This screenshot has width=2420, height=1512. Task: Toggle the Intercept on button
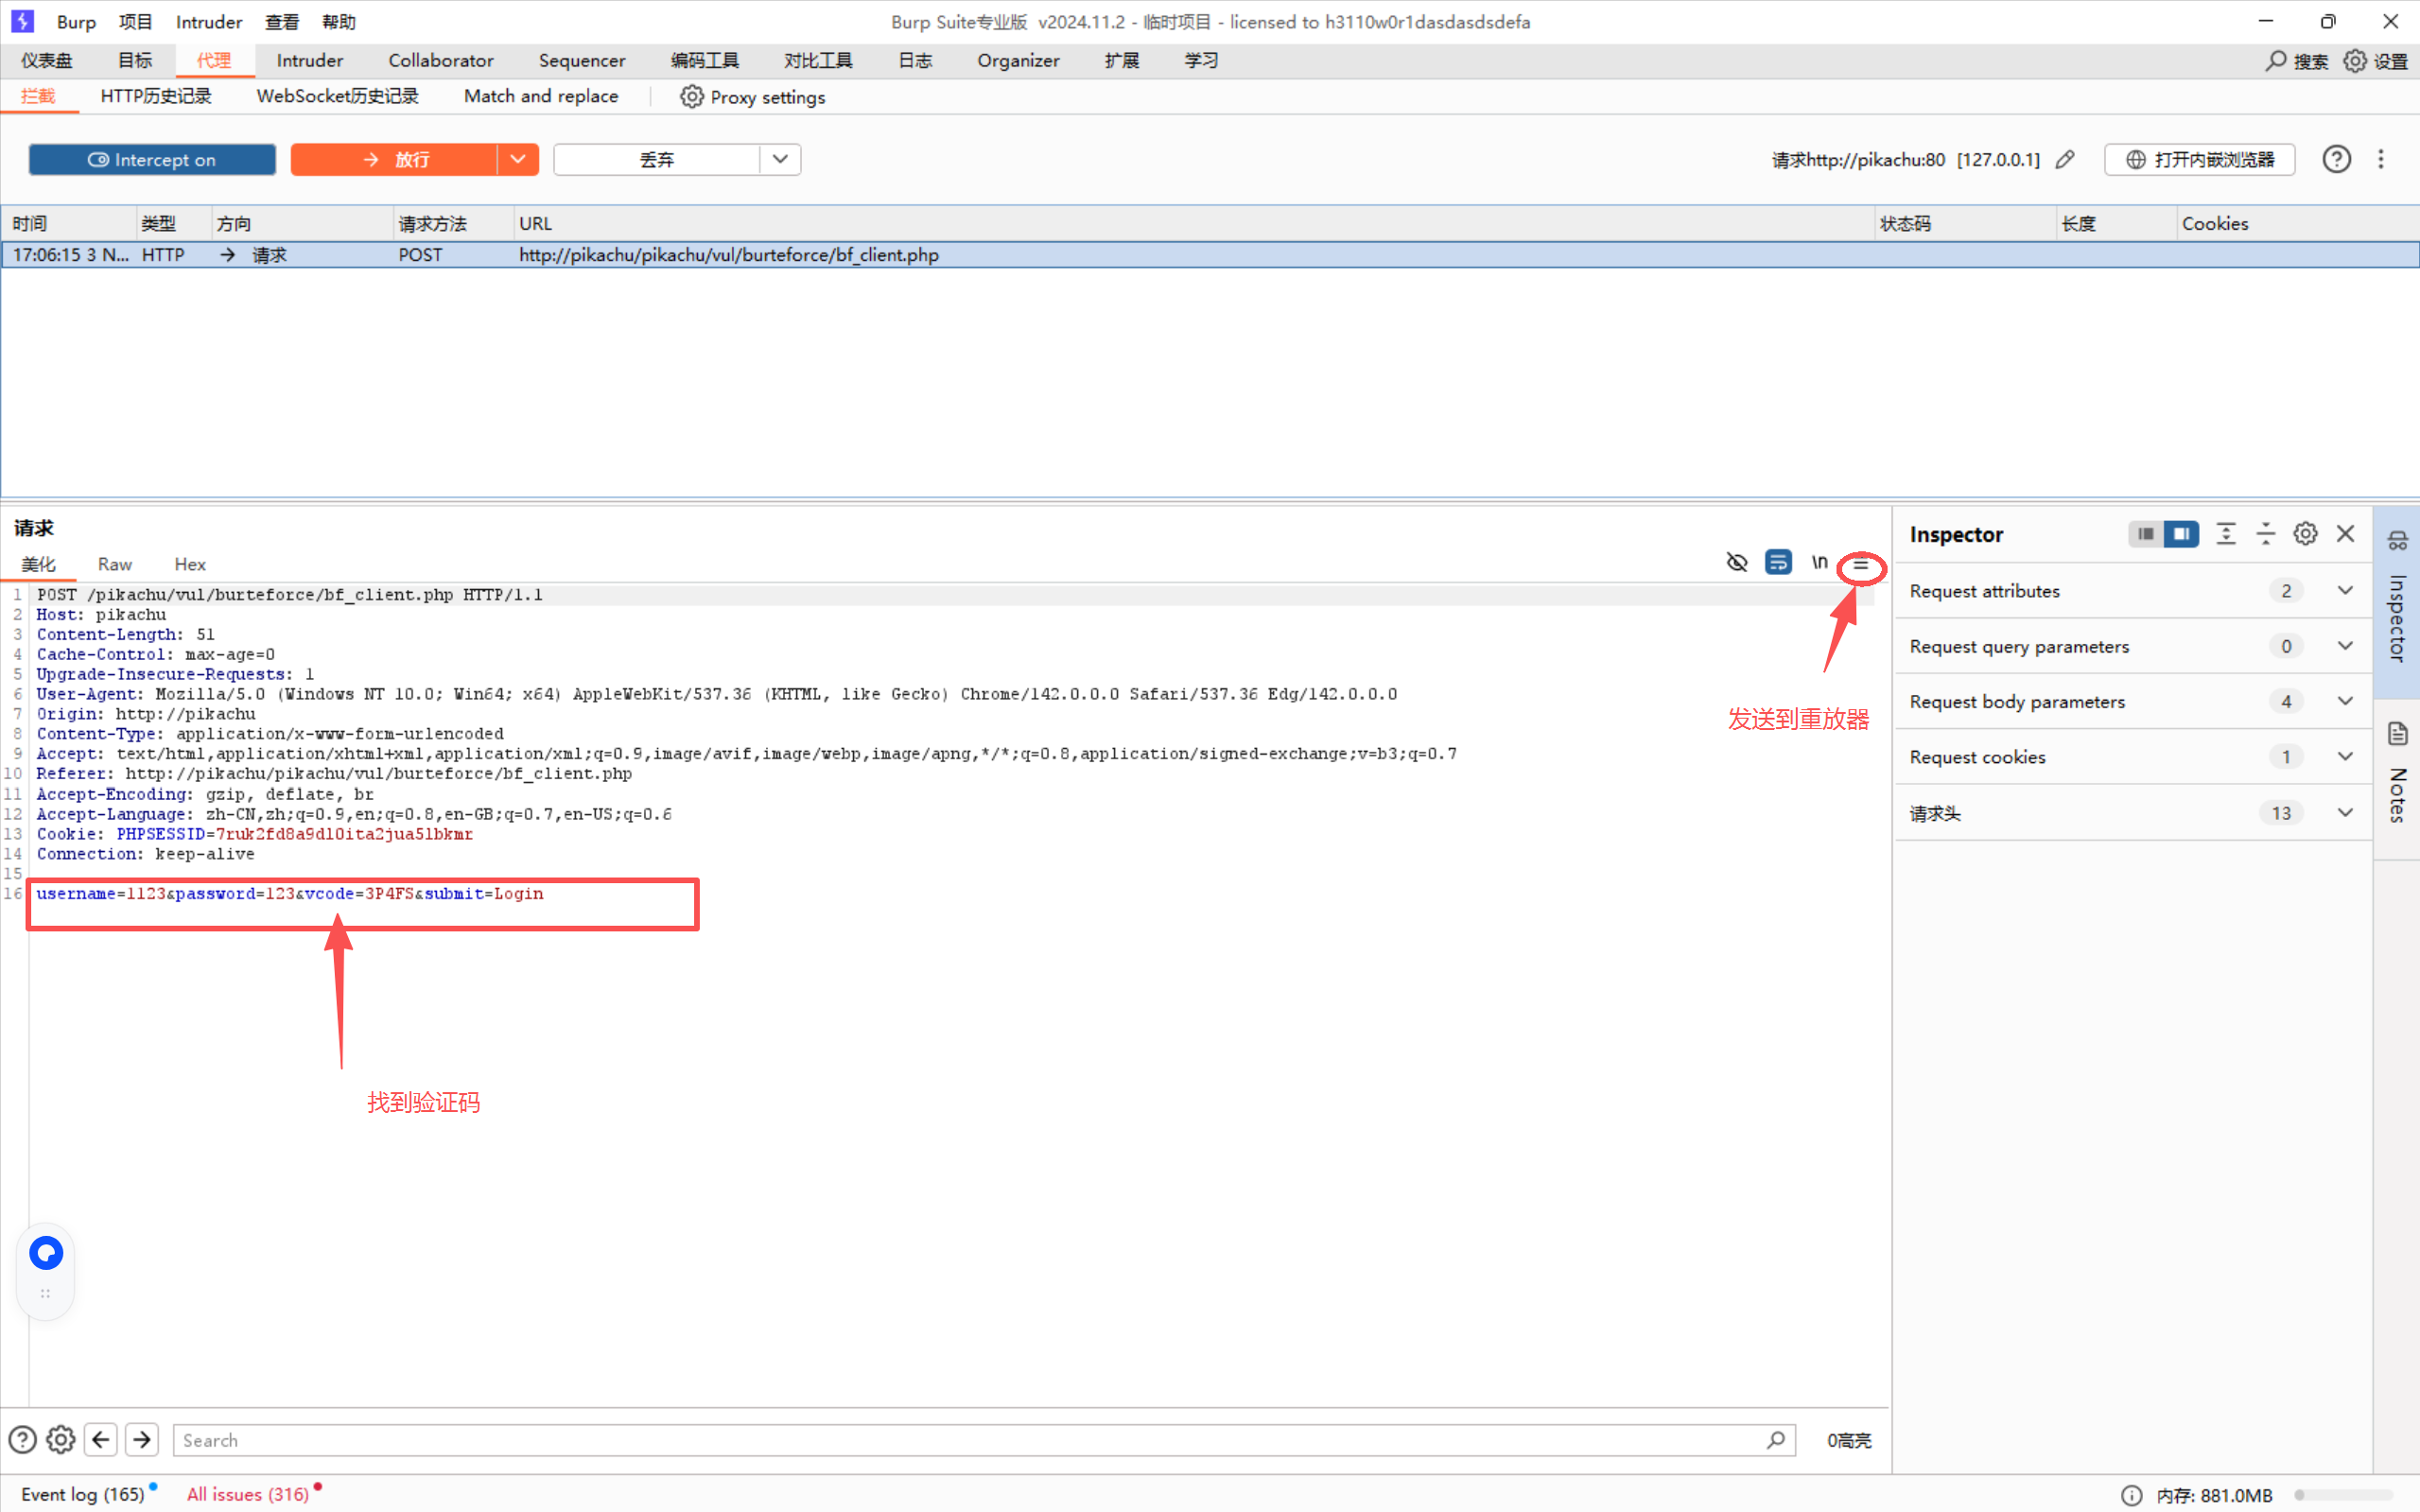[x=152, y=159]
